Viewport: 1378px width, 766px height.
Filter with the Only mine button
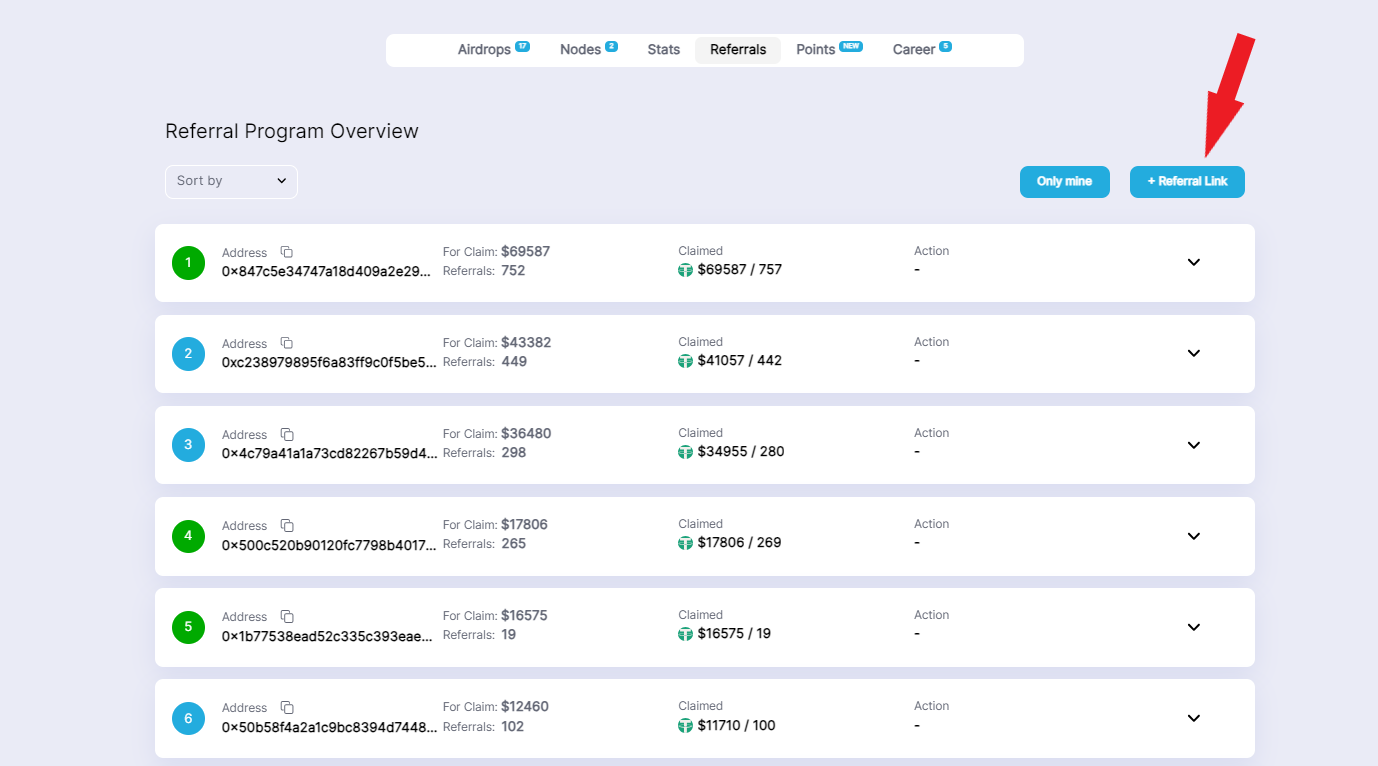(x=1065, y=182)
